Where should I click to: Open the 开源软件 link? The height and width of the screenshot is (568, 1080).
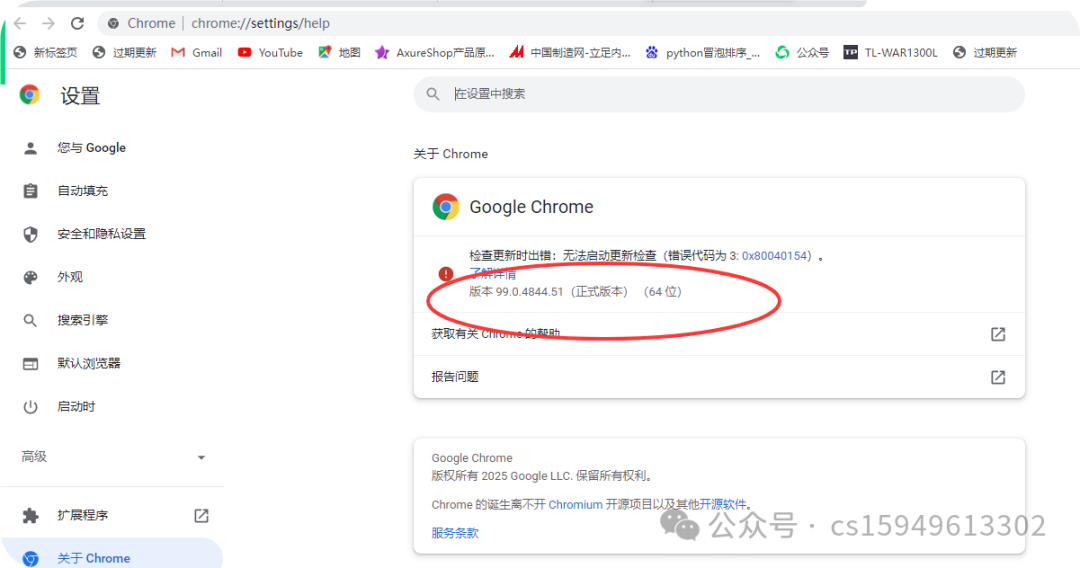coord(723,505)
